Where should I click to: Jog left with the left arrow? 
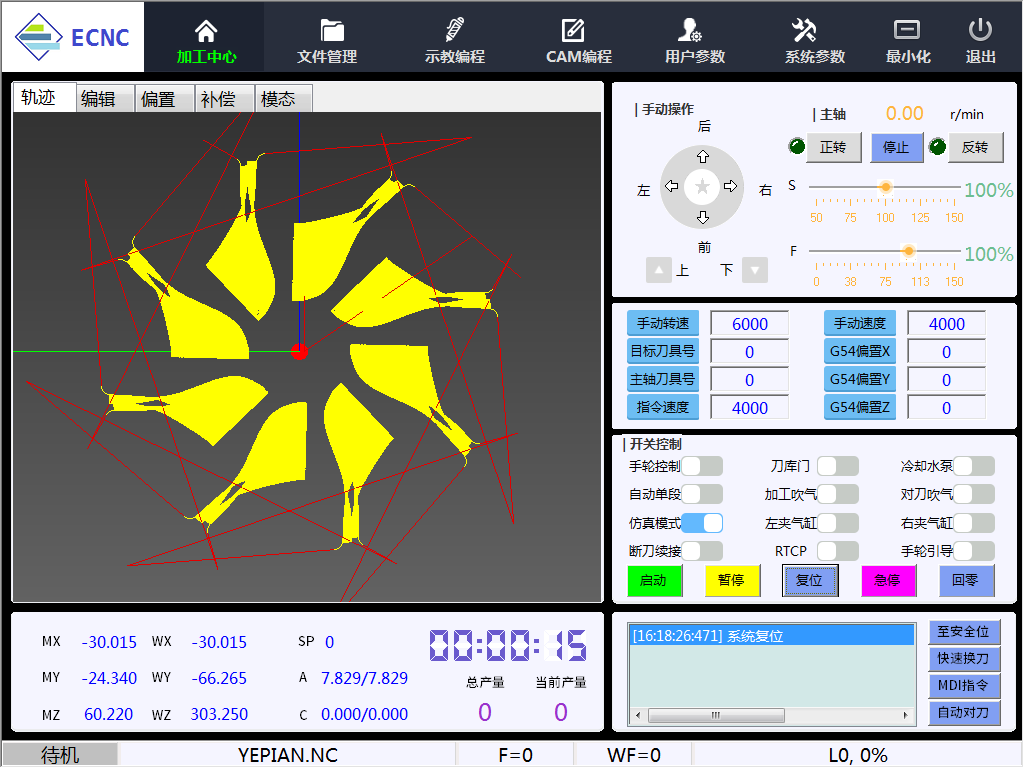671,187
